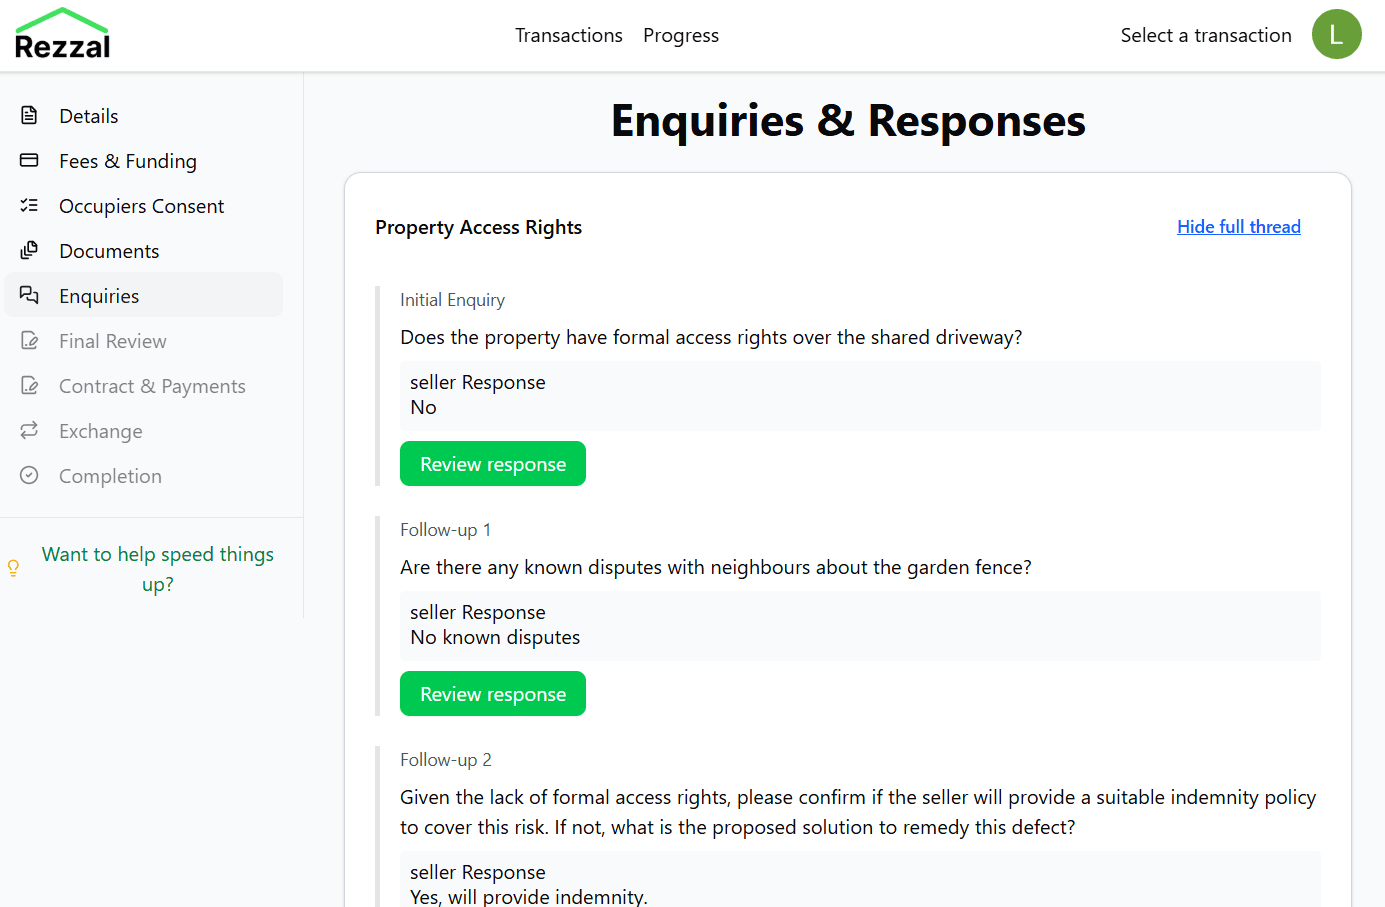
Task: Review response for Follow-up 1
Action: (492, 693)
